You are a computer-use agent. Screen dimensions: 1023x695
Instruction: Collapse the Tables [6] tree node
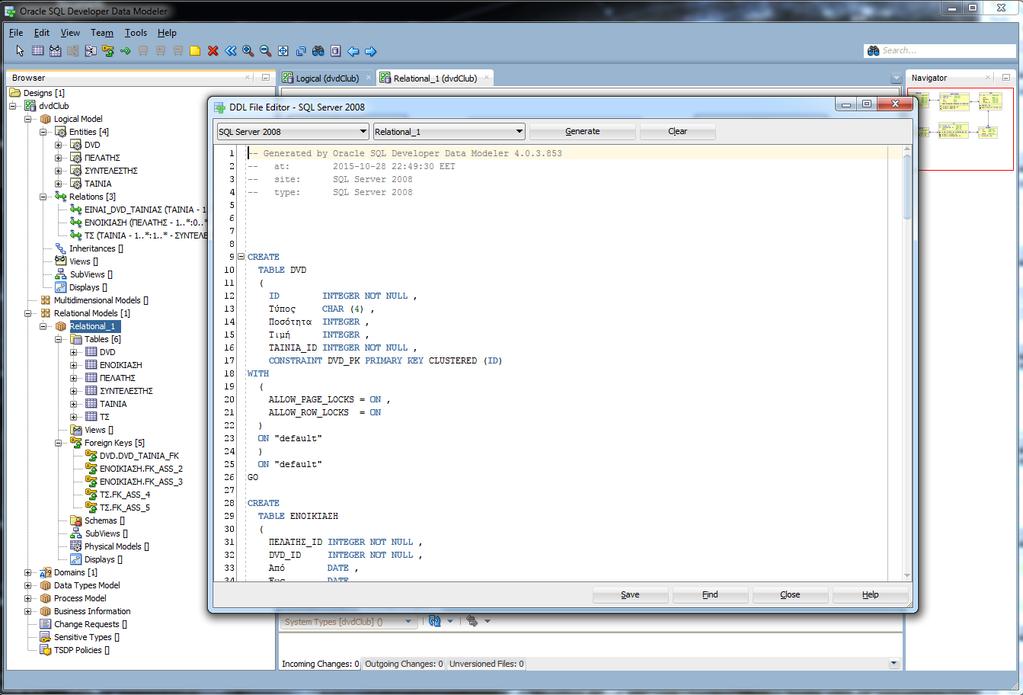point(58,339)
